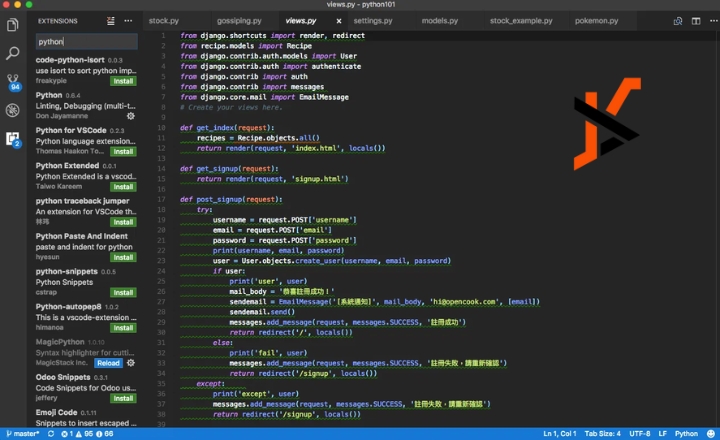Change end of line sequence LF
Screen dimensions: 720x440
tap(663, 434)
